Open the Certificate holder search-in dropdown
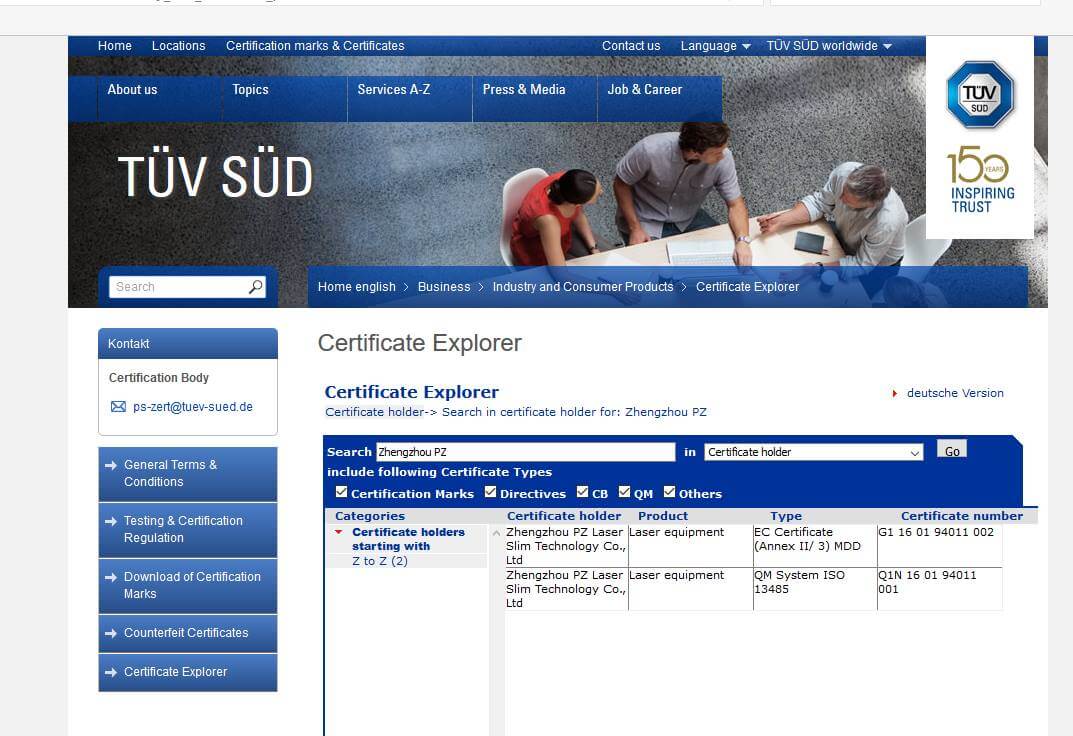Image resolution: width=1073 pixels, height=736 pixels. pos(814,452)
